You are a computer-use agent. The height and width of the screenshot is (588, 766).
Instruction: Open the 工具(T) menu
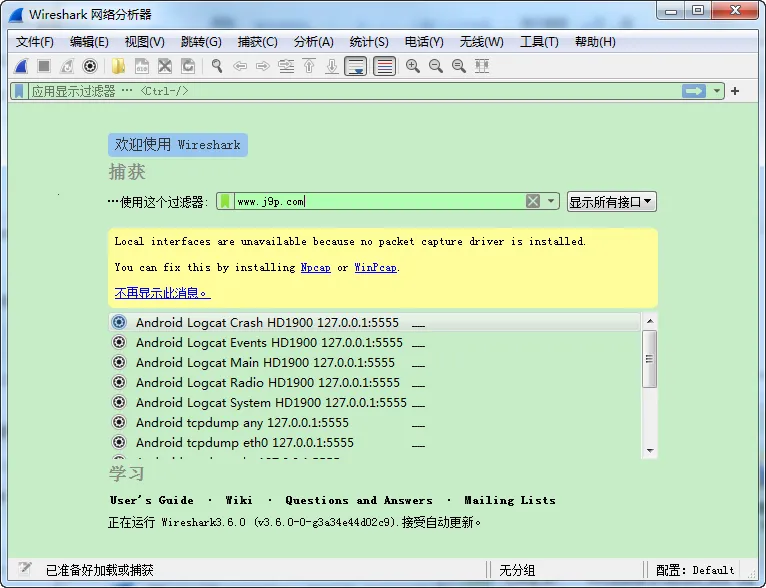coord(539,42)
